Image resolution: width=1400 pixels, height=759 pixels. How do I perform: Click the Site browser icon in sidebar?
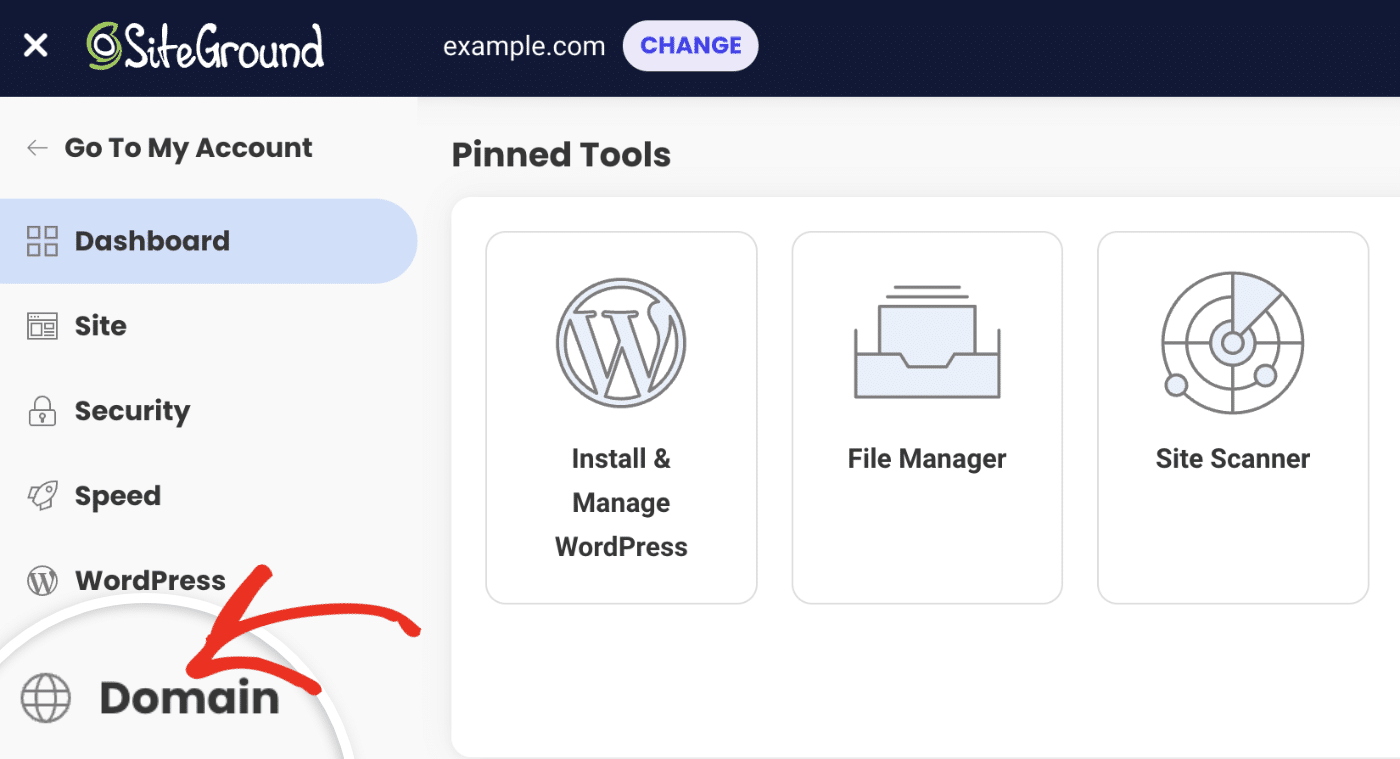pos(41,325)
